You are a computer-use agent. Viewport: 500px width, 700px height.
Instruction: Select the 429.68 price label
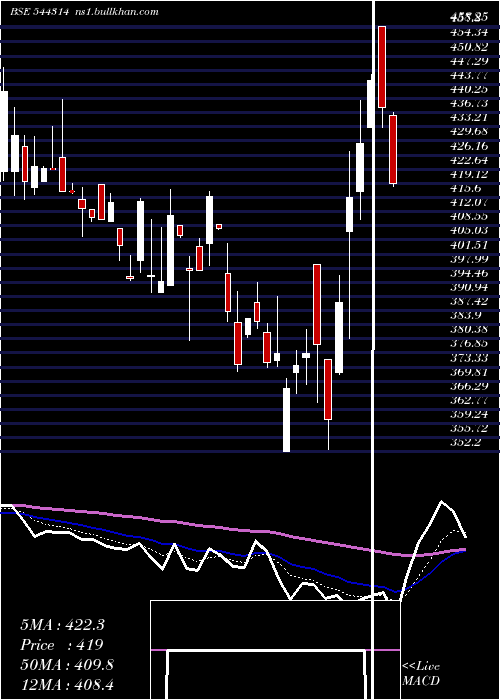(468, 132)
